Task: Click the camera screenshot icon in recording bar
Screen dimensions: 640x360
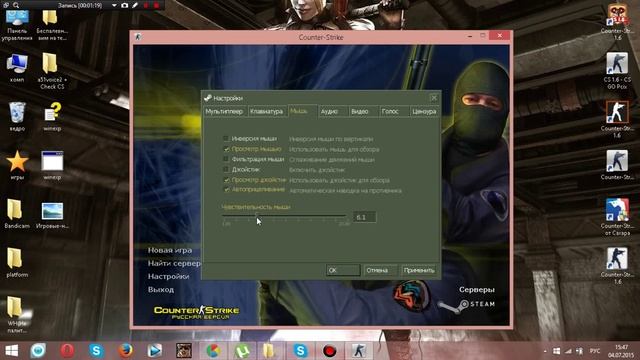Action: pos(124,5)
